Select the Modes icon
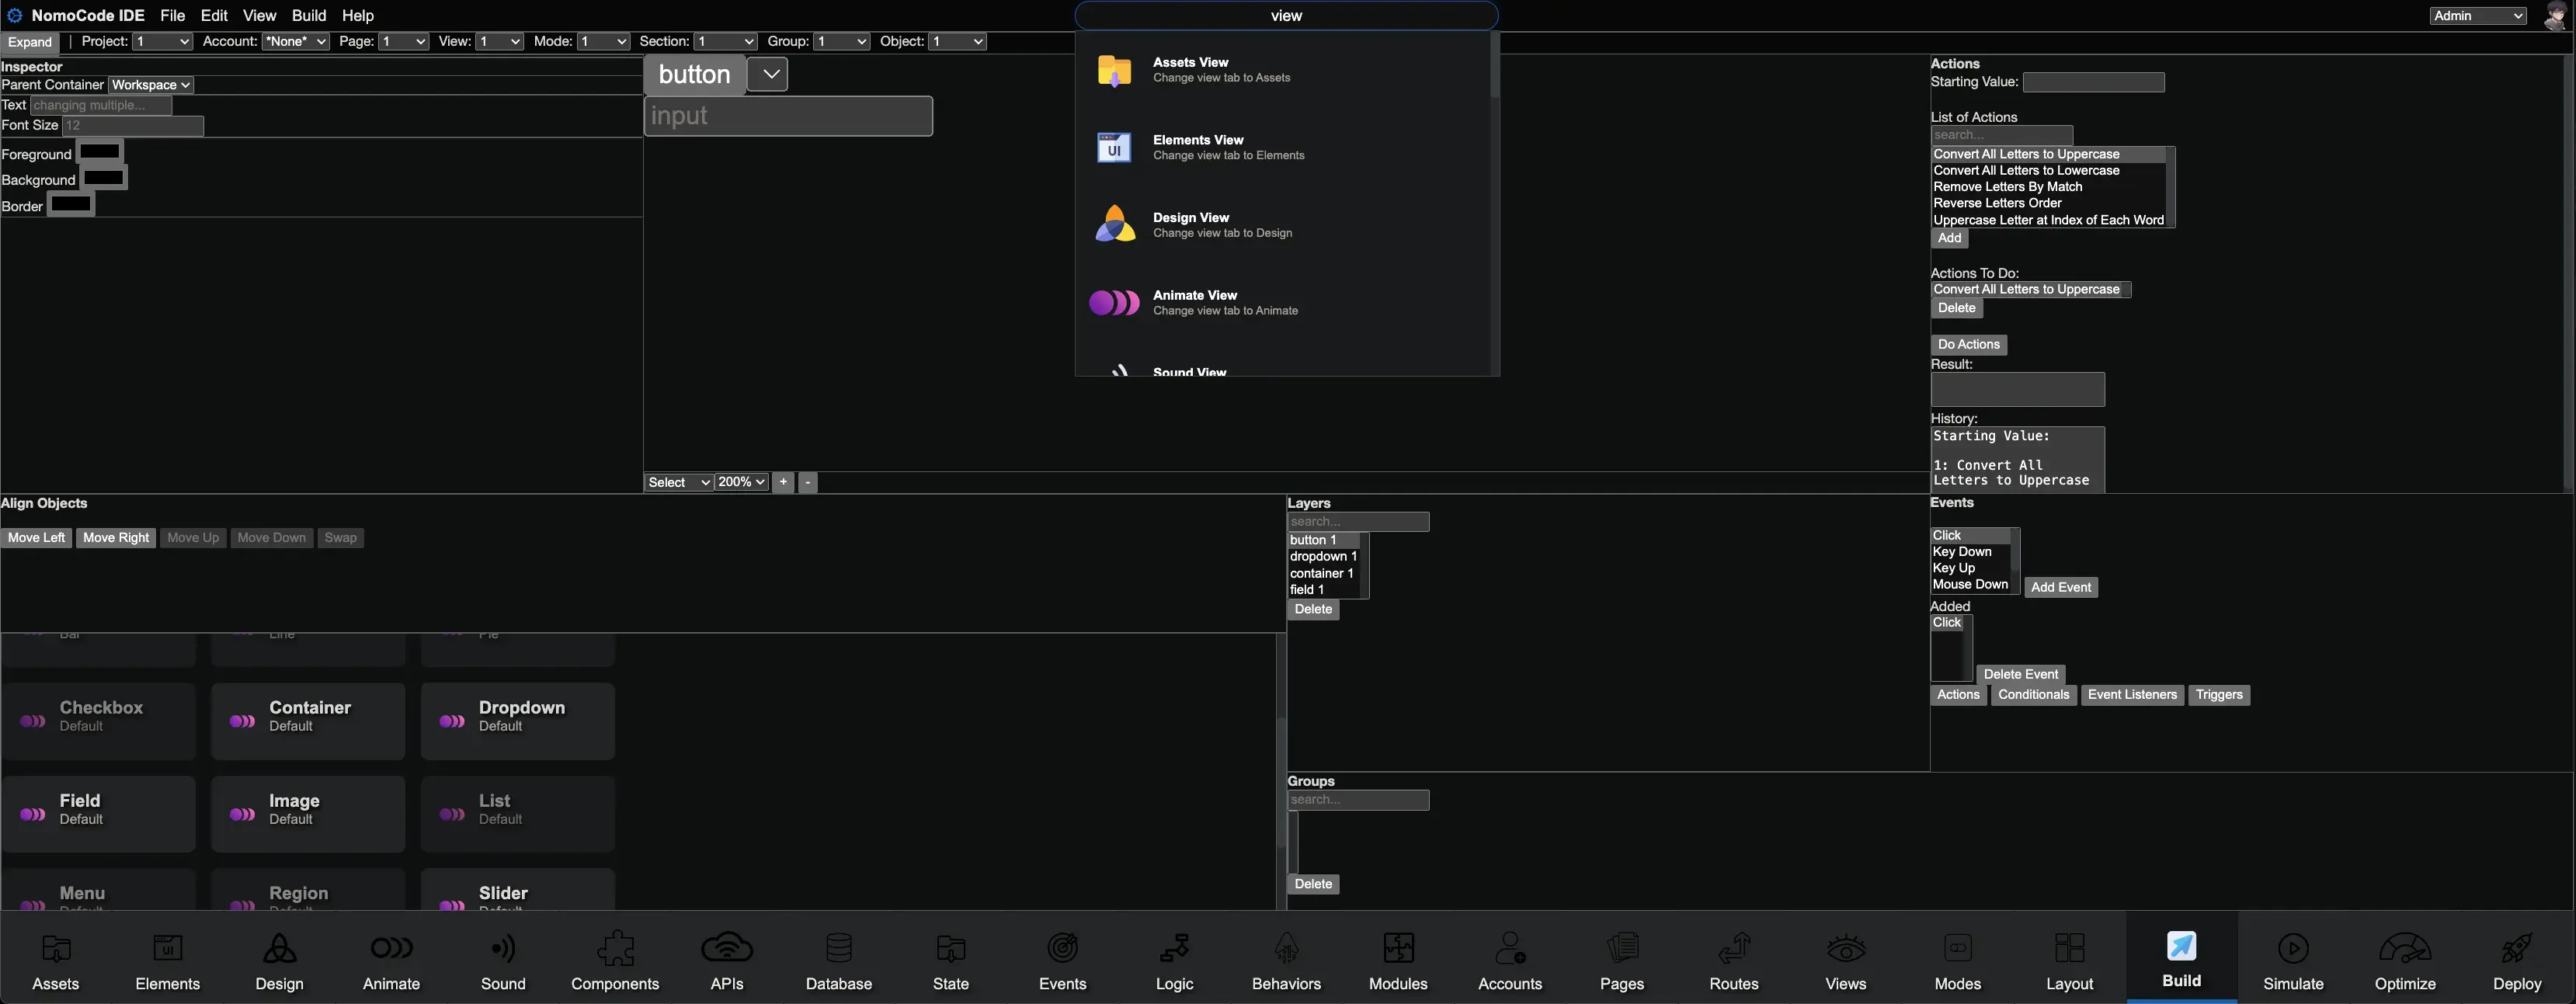Screen dimensions: 2576x1004 (x=1957, y=958)
